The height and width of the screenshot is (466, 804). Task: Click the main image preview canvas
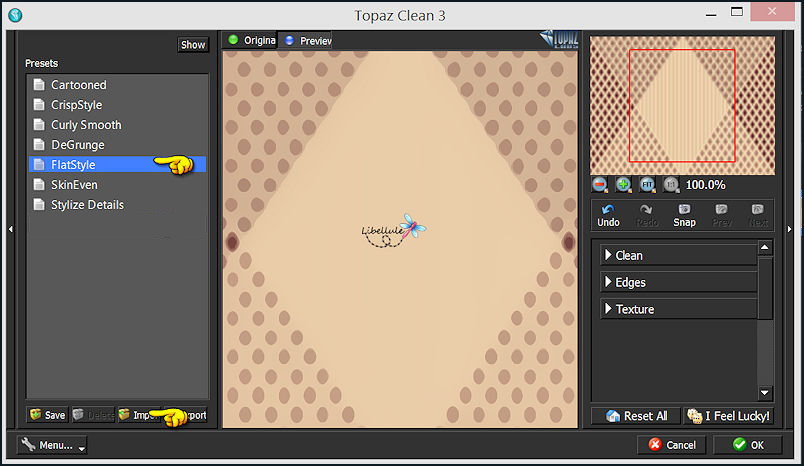400,239
